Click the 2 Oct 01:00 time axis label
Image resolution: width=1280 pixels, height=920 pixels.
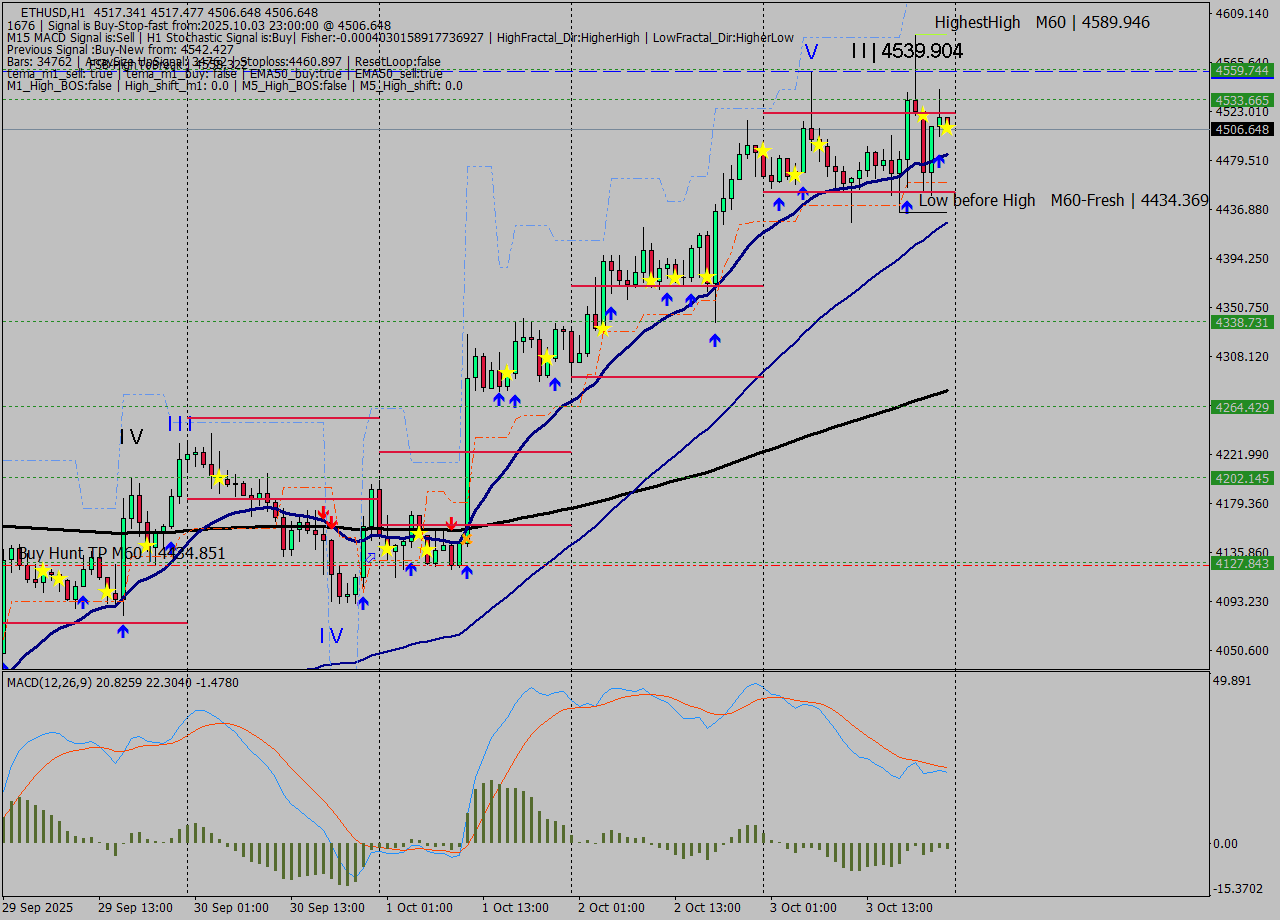pos(611,907)
